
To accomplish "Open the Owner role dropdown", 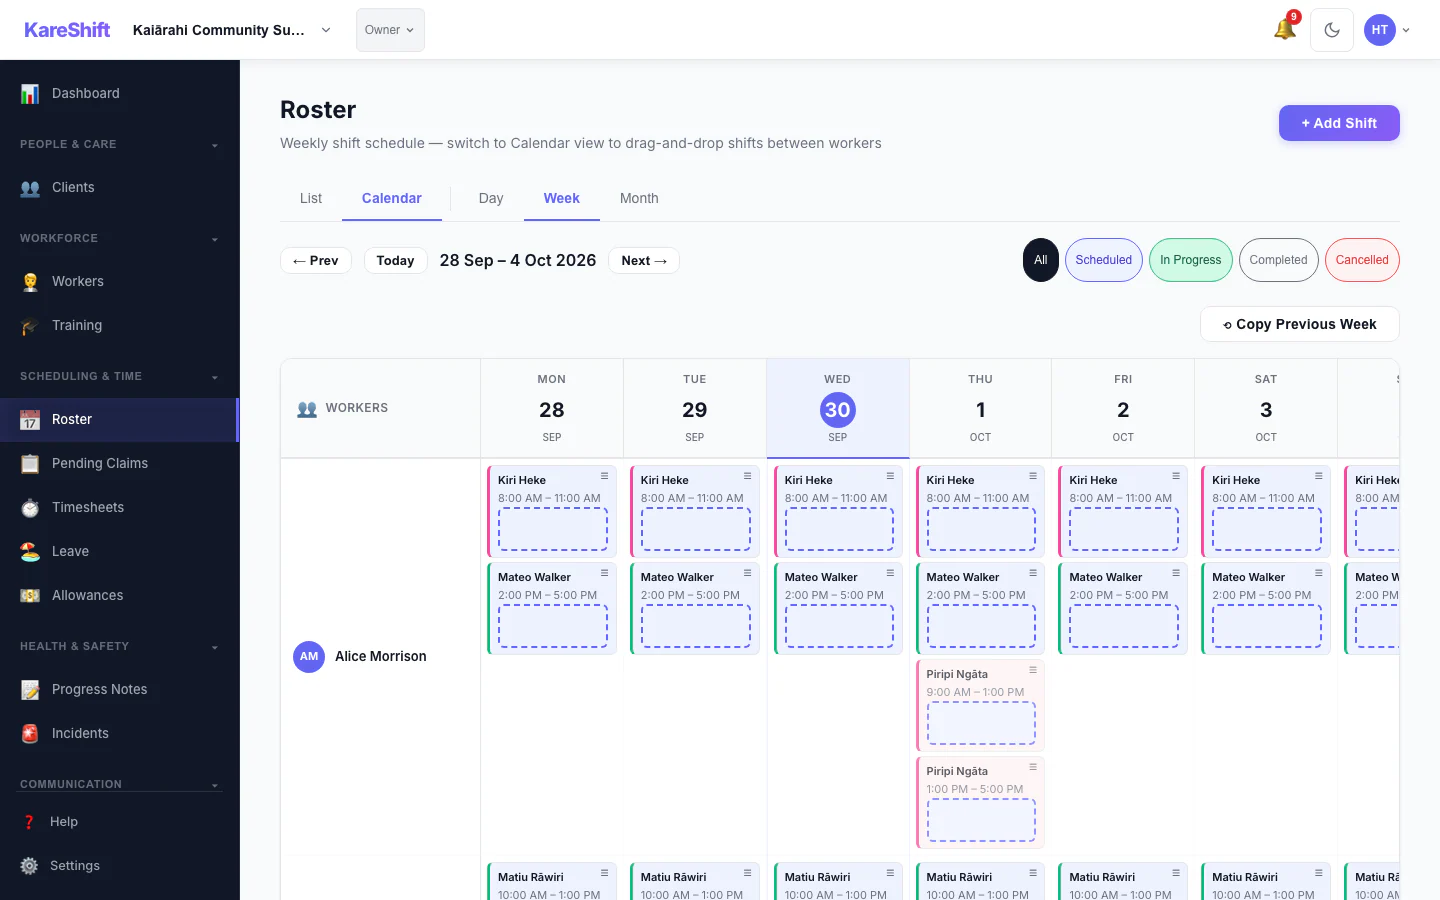I will [390, 30].
